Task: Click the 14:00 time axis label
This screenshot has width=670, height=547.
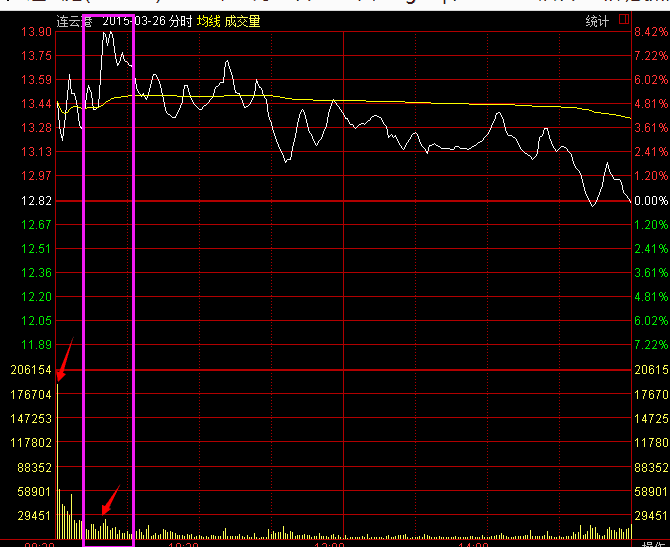Action: coord(472,545)
